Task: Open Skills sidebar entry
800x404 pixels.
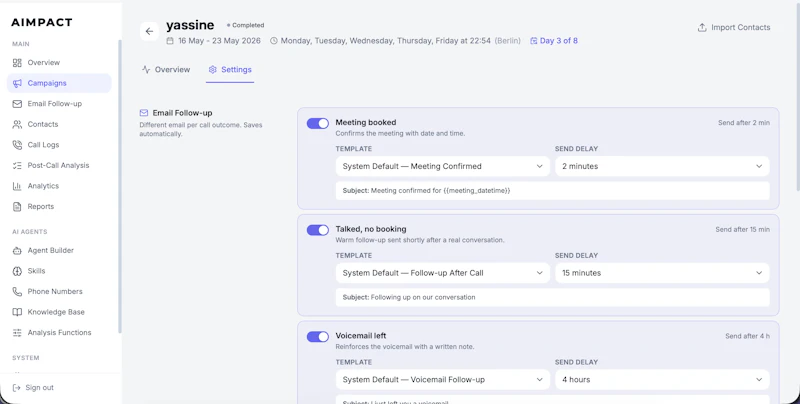Action: 59,271
